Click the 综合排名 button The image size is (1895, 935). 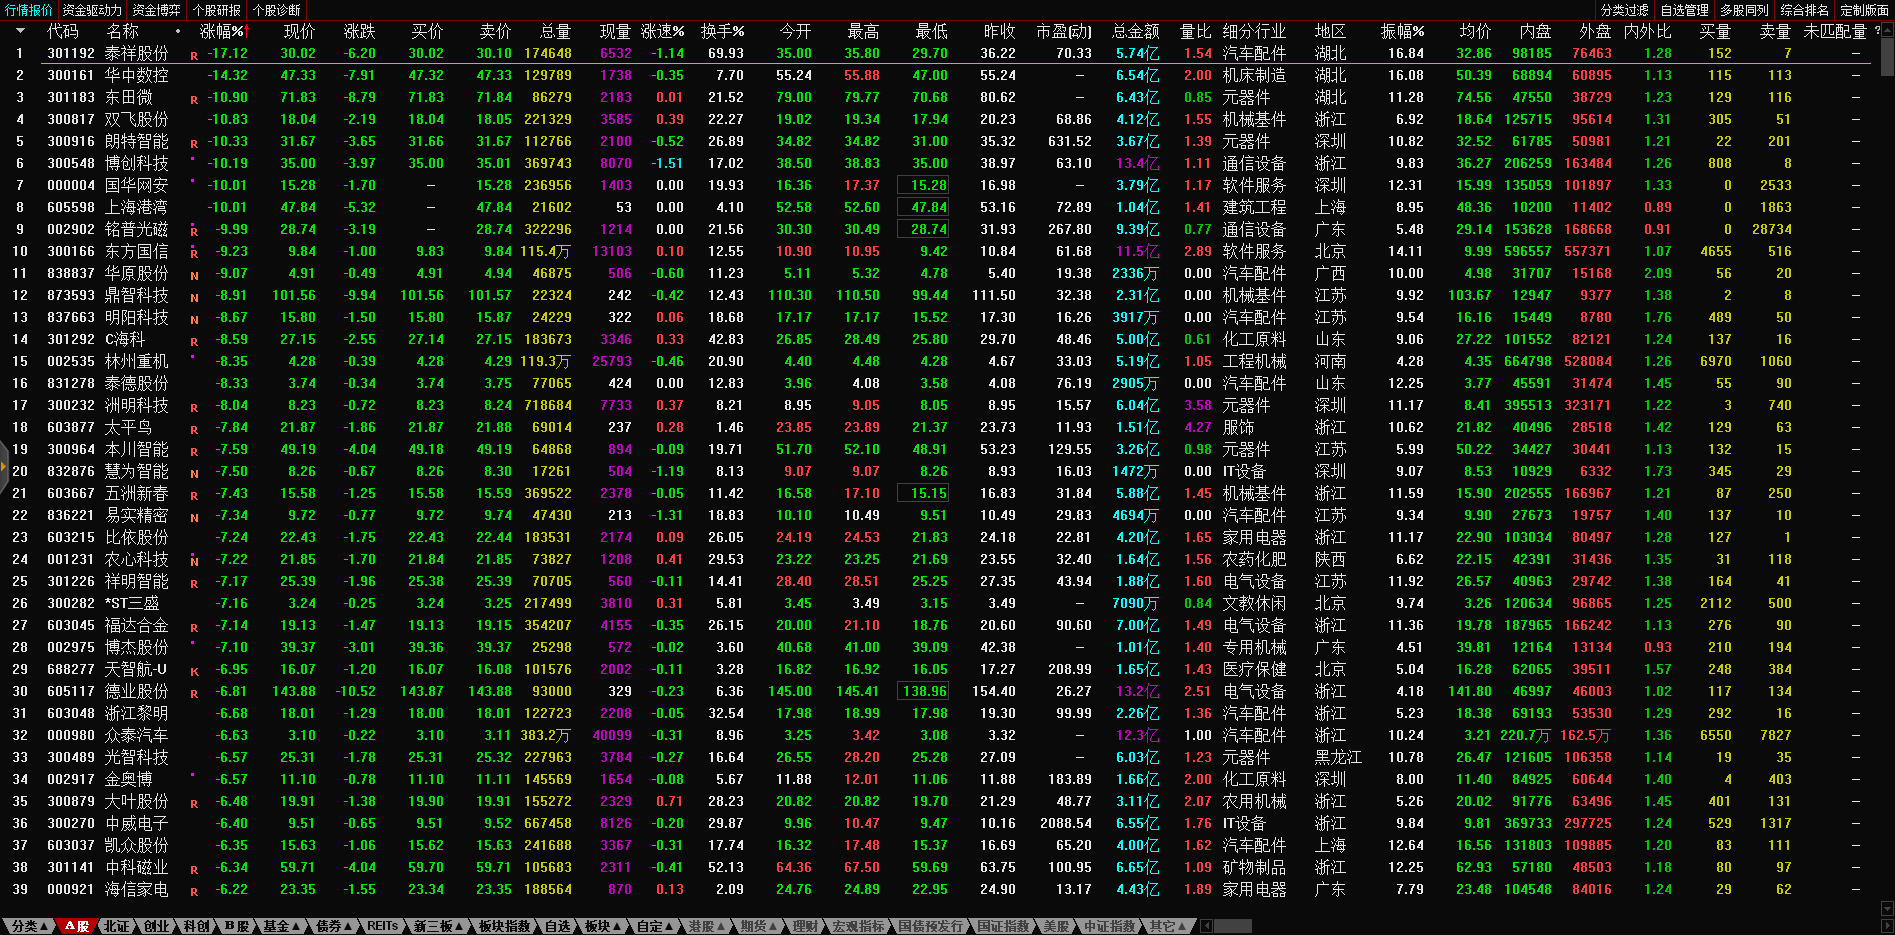point(1804,10)
